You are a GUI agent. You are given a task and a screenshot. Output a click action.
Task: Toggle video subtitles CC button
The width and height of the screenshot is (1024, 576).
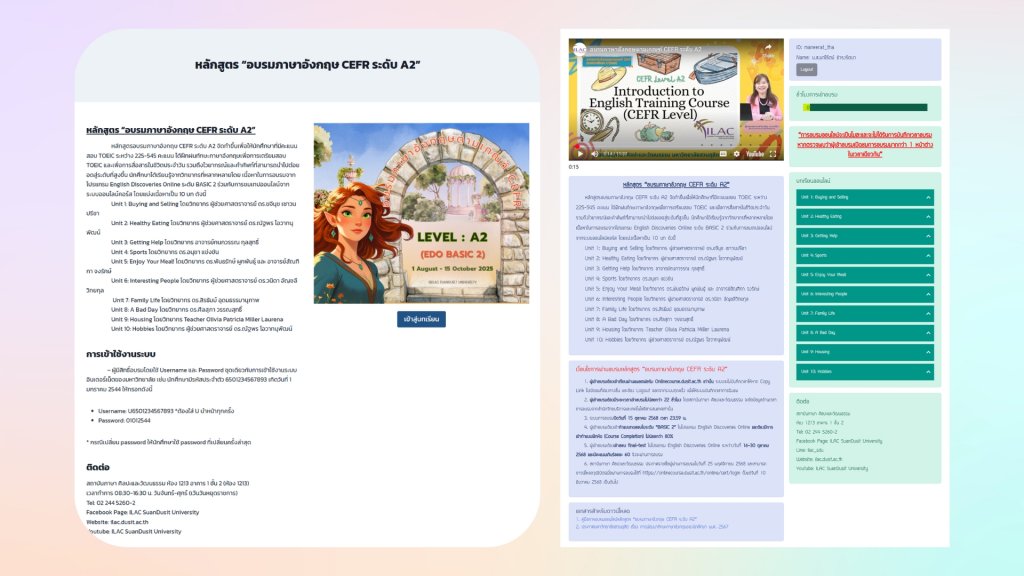point(724,154)
